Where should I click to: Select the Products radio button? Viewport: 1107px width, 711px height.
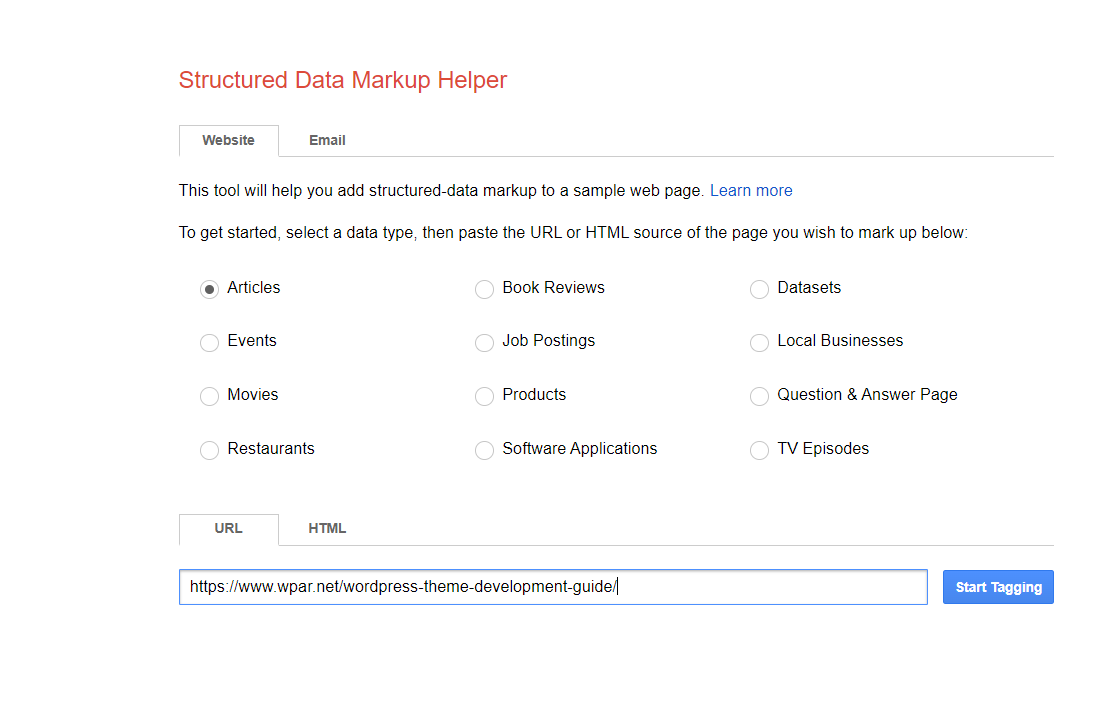[484, 396]
